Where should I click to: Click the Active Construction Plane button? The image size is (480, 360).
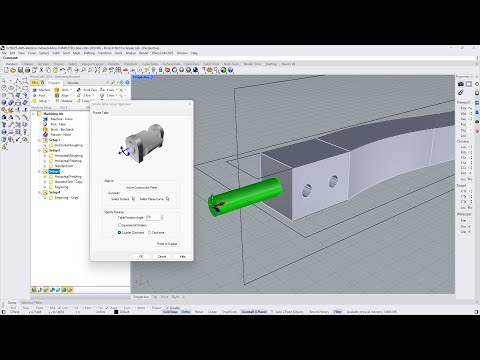pyautogui.click(x=141, y=188)
